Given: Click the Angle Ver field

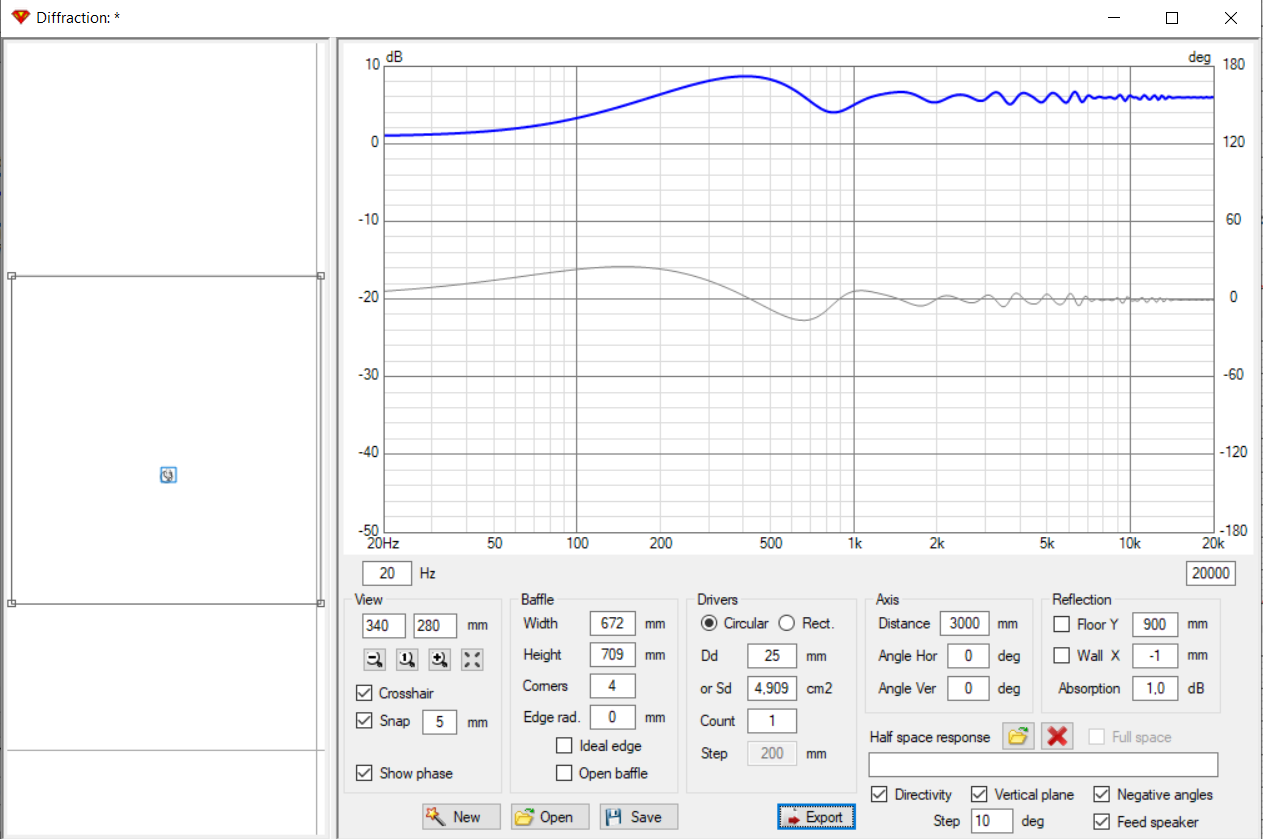Looking at the screenshot, I should (x=968, y=688).
